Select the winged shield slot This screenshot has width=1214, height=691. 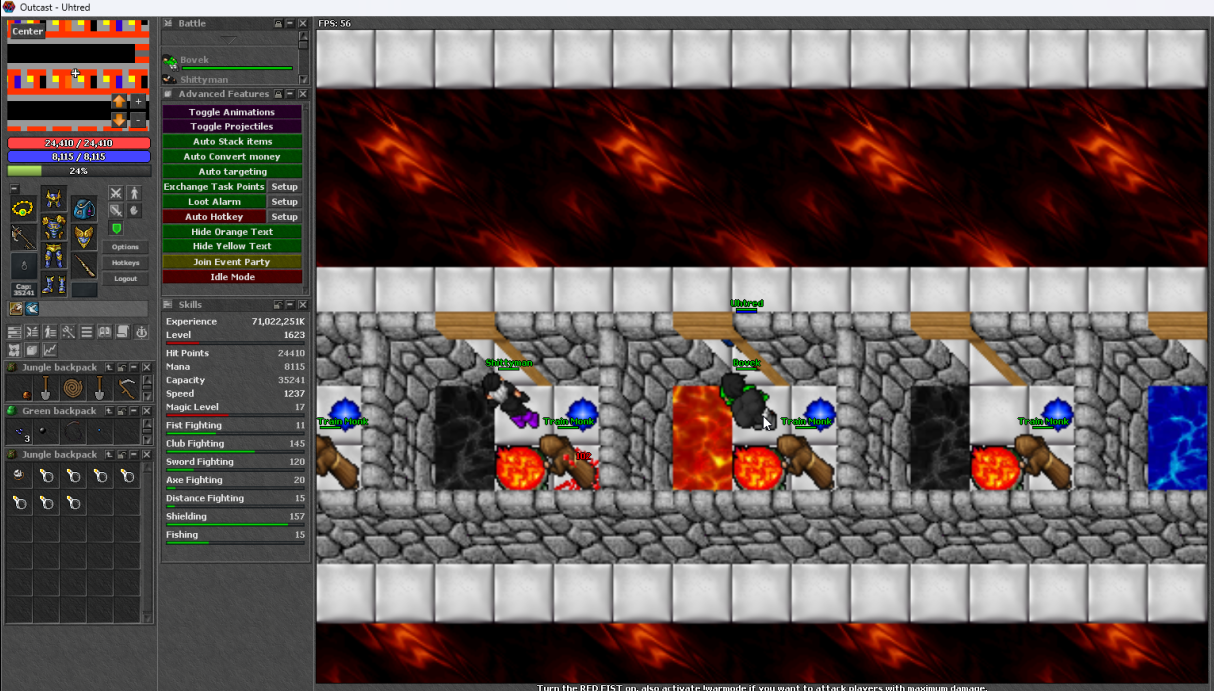pos(84,238)
